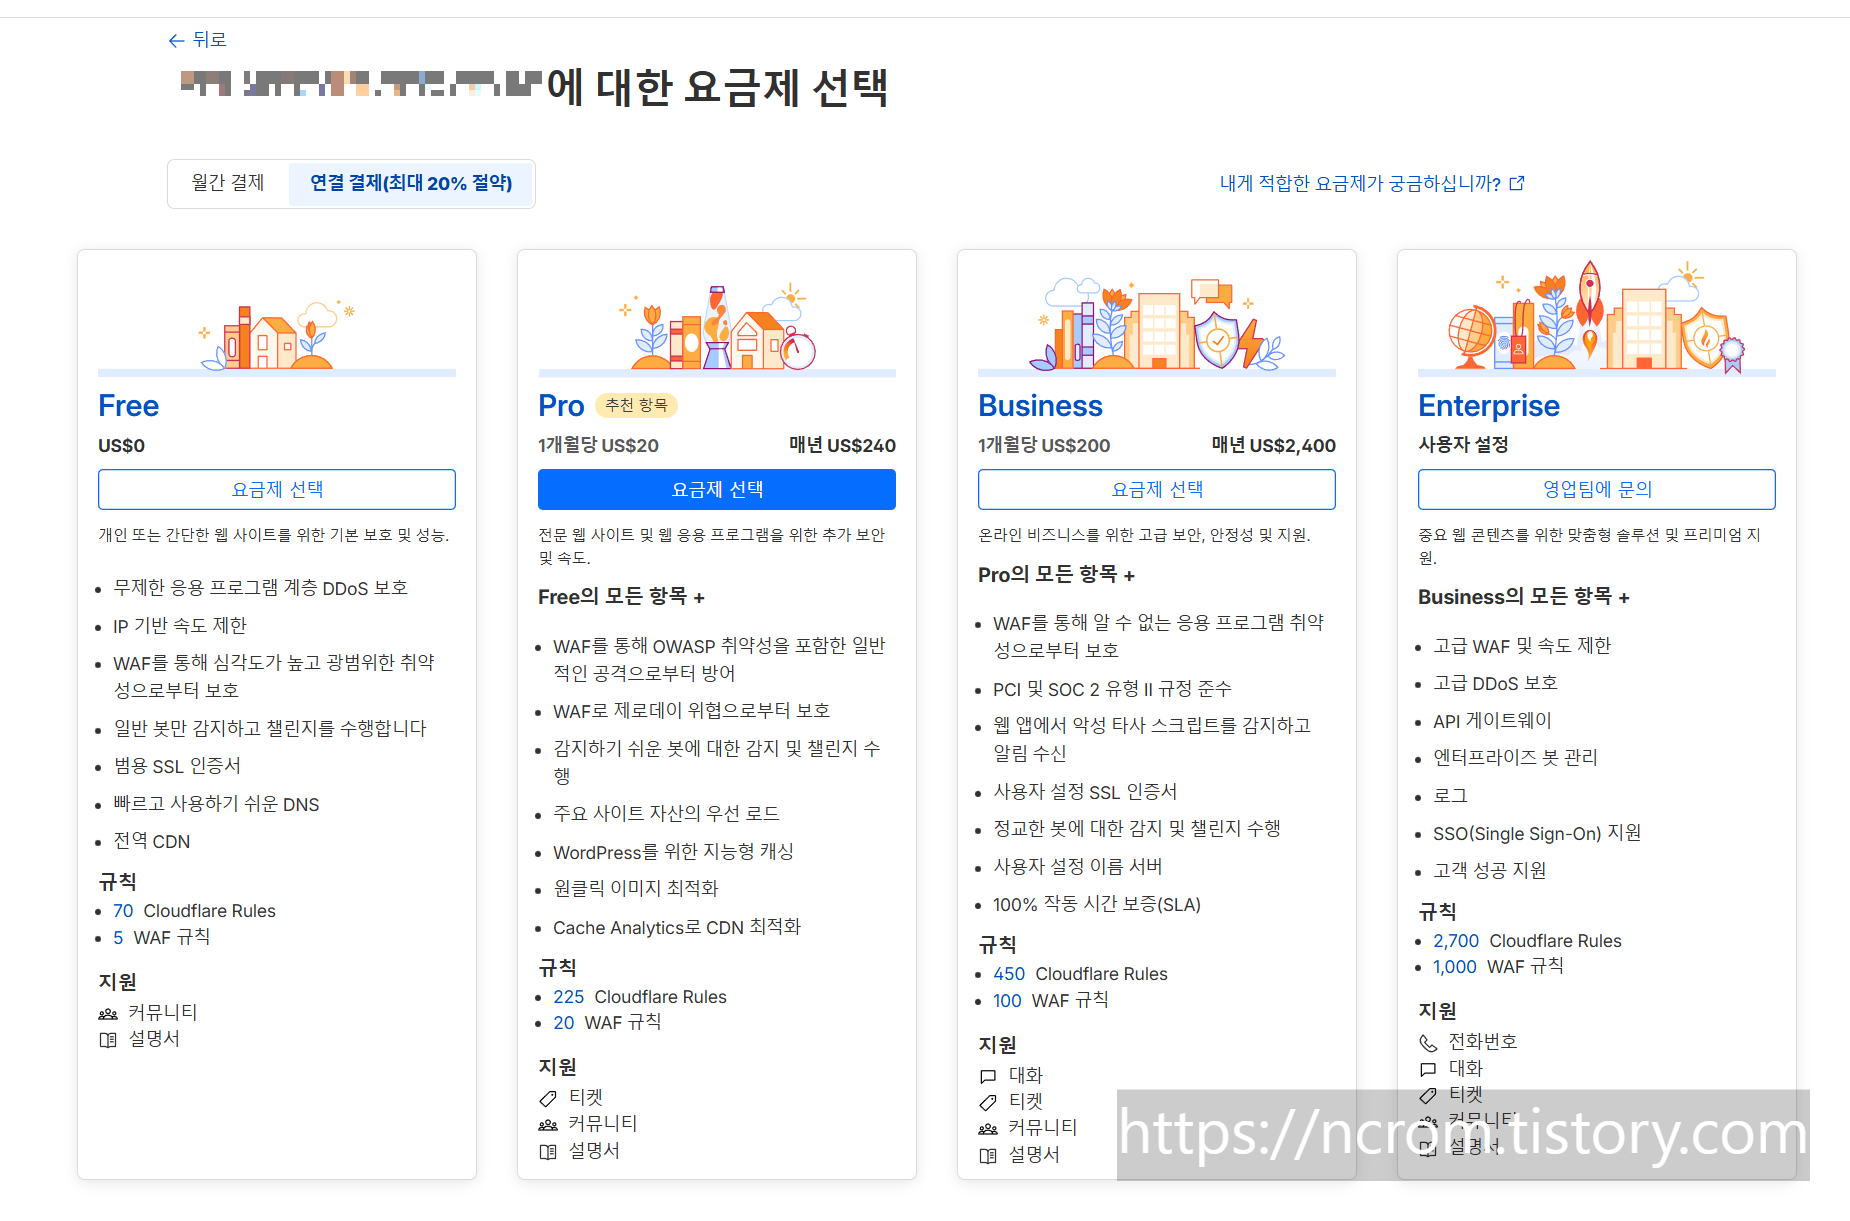Click the Enterprise plan title
The width and height of the screenshot is (1850, 1221).
pyautogui.click(x=1489, y=406)
